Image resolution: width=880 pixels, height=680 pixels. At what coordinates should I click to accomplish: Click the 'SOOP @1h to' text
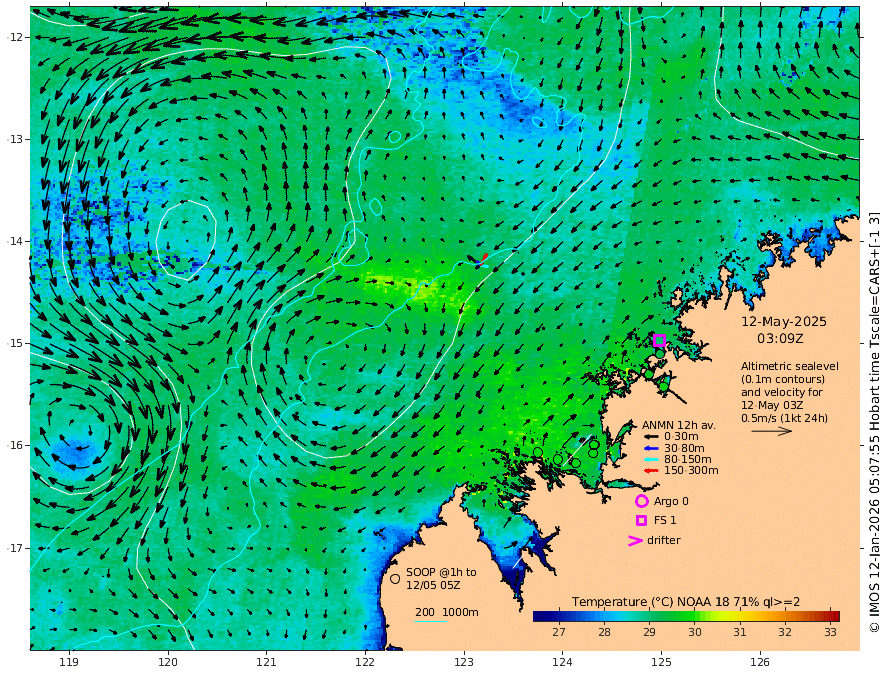pyautogui.click(x=441, y=572)
